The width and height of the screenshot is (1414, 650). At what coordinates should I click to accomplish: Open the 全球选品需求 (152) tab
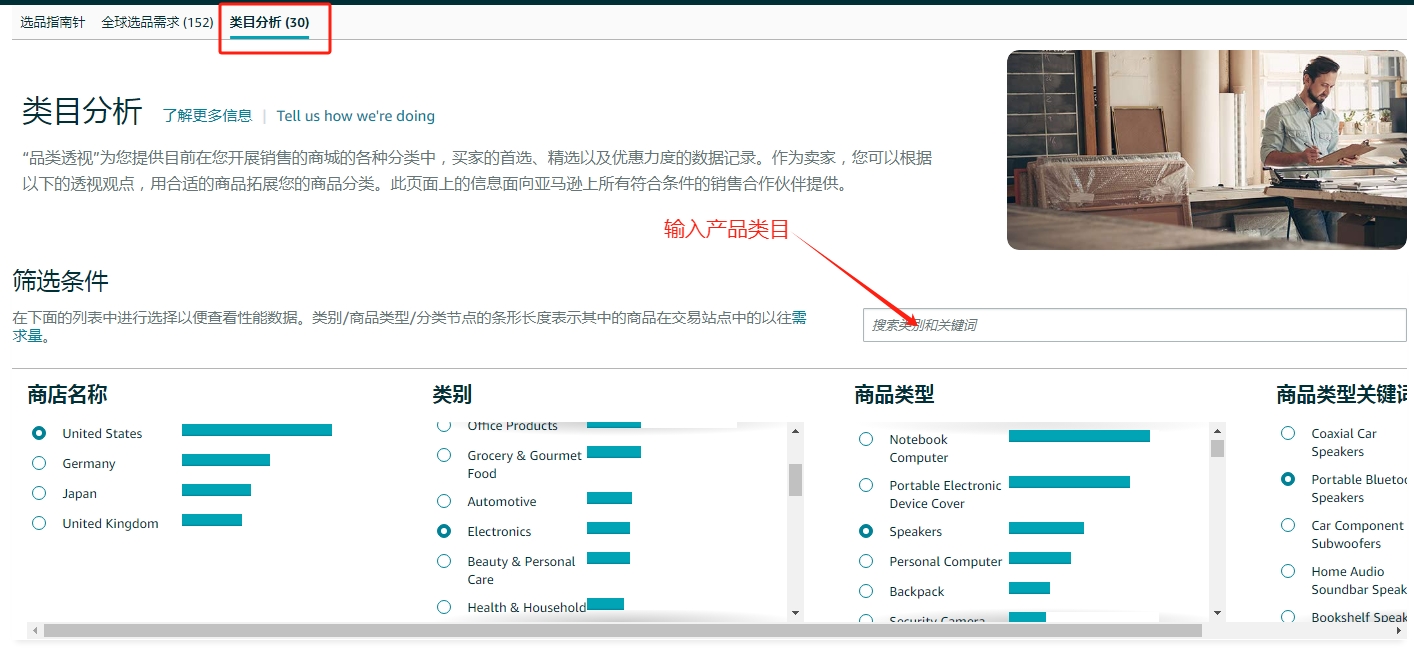coord(157,21)
